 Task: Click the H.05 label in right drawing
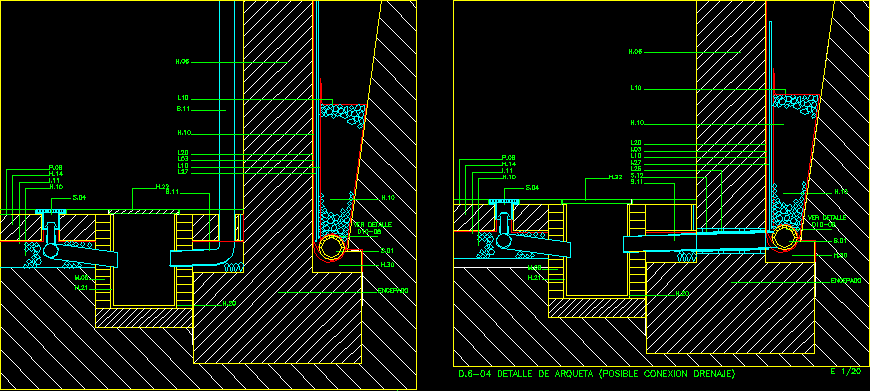click(x=635, y=52)
